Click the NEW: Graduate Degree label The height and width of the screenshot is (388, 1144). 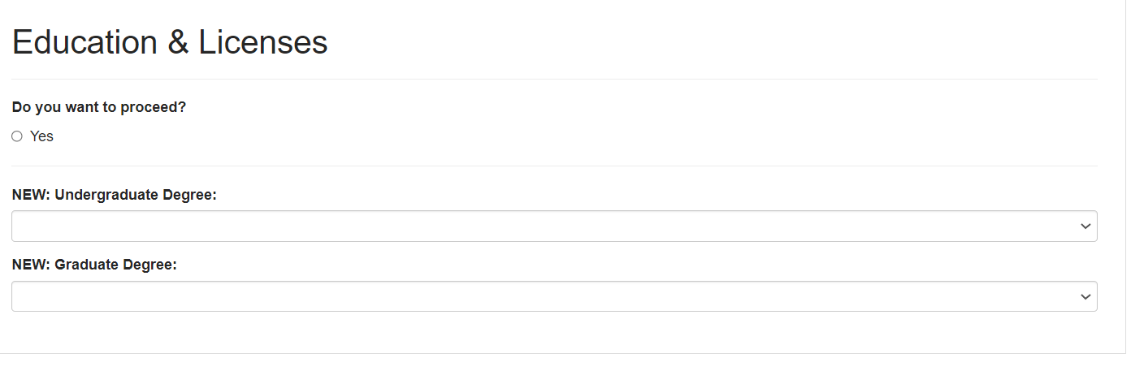point(94,265)
